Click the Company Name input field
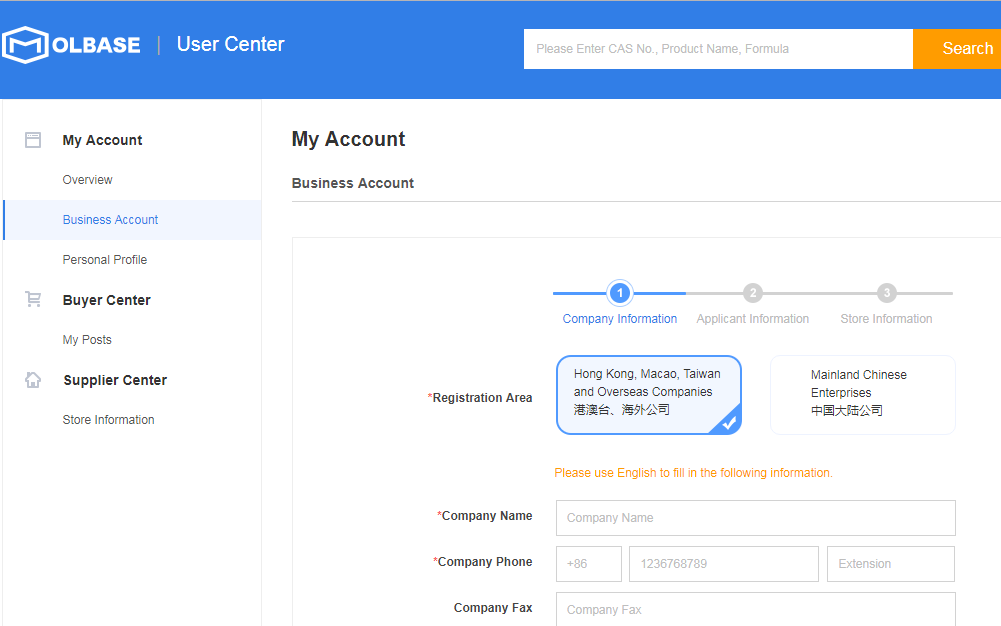Viewport: 1001px width, 626px height. click(x=756, y=518)
